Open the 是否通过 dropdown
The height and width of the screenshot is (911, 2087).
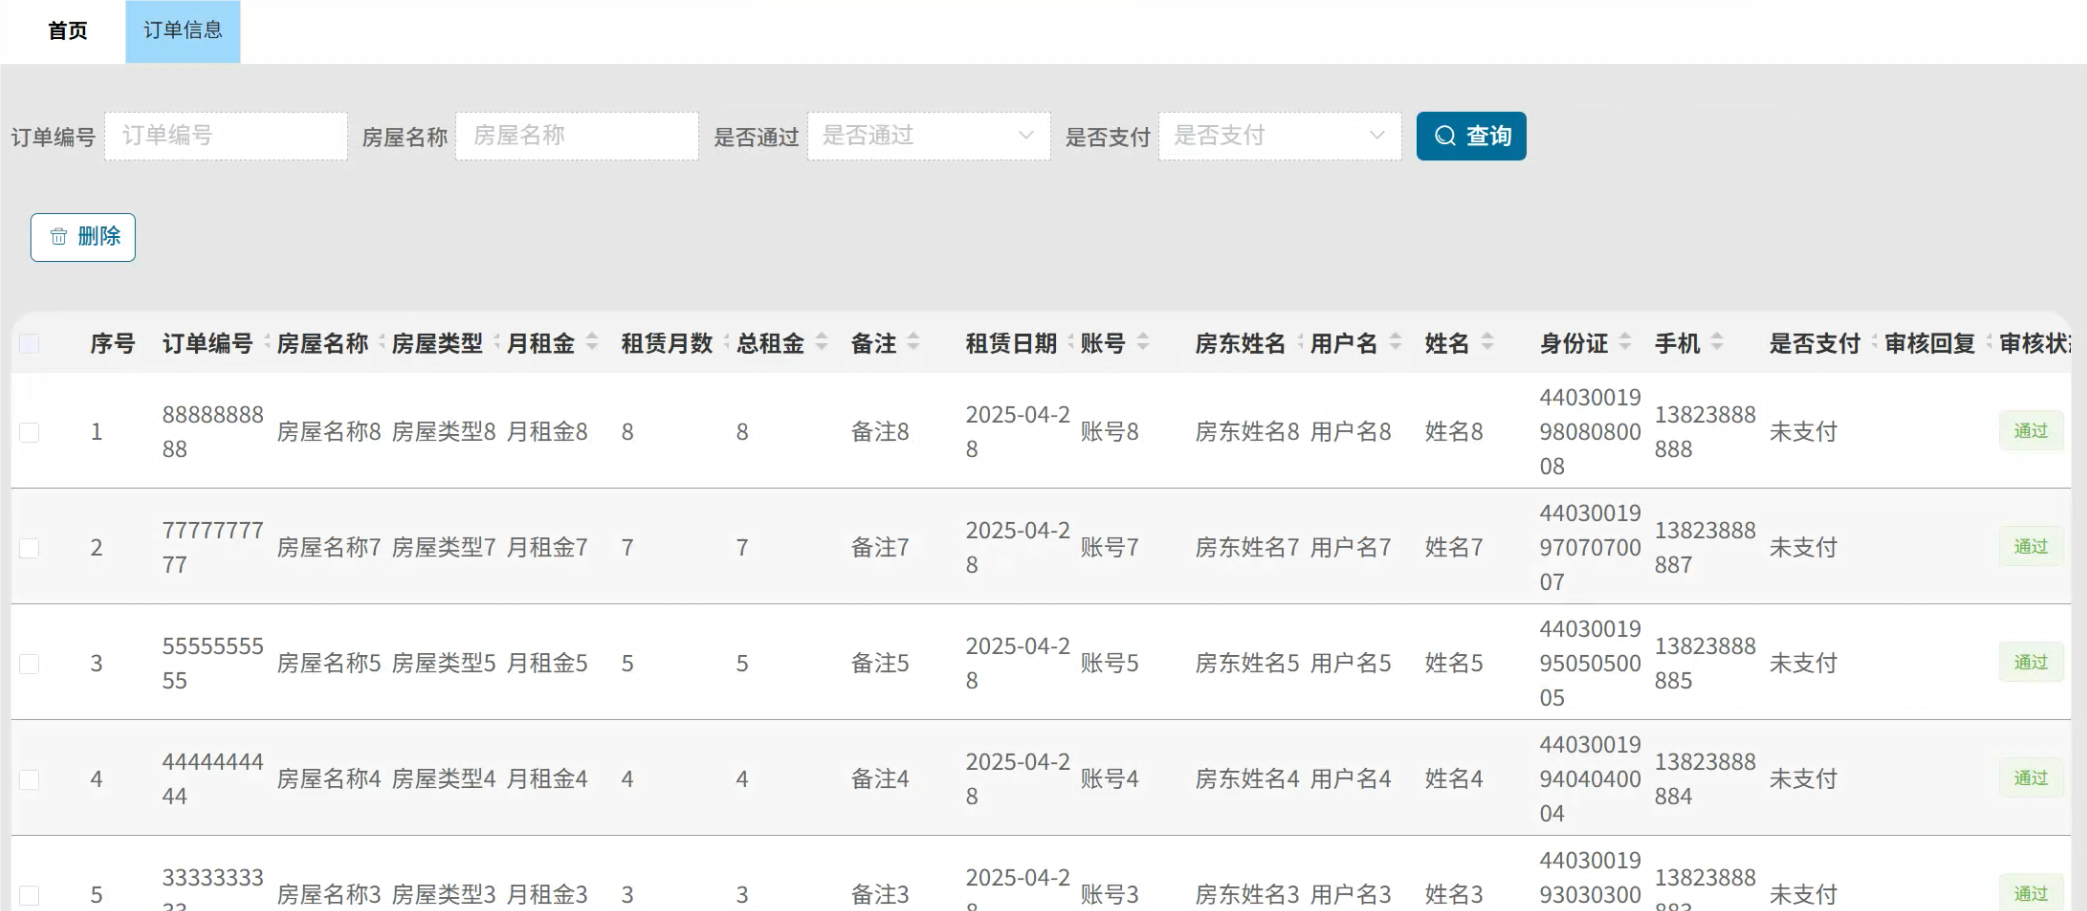(x=928, y=136)
